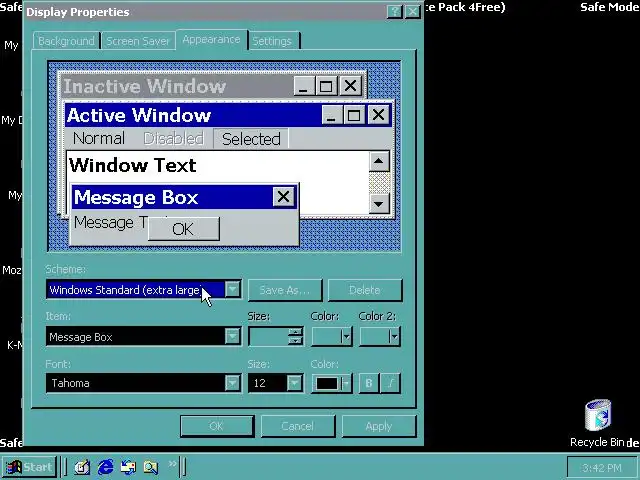640x480 pixels.
Task: Click the Show Desktop quick launch icon
Action: [x=82, y=467]
